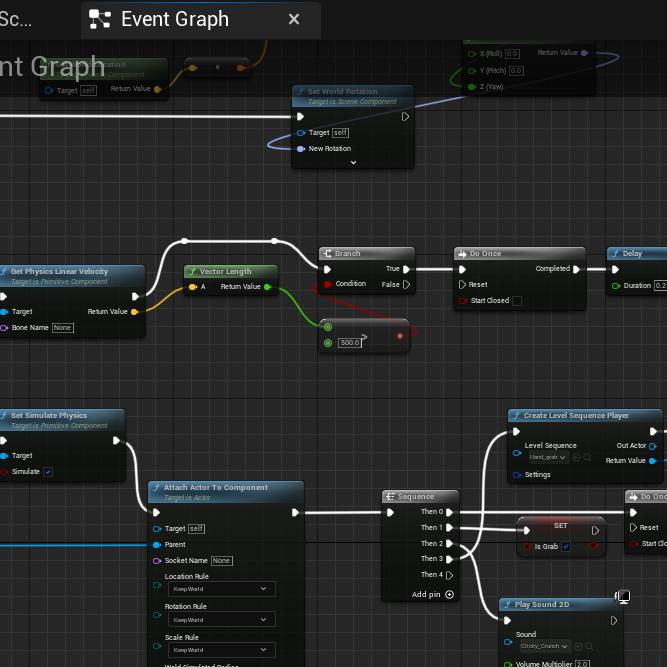The width and height of the screenshot is (667, 667).
Task: Use selected asset for Level Sequence
Action: pyautogui.click(x=576, y=458)
